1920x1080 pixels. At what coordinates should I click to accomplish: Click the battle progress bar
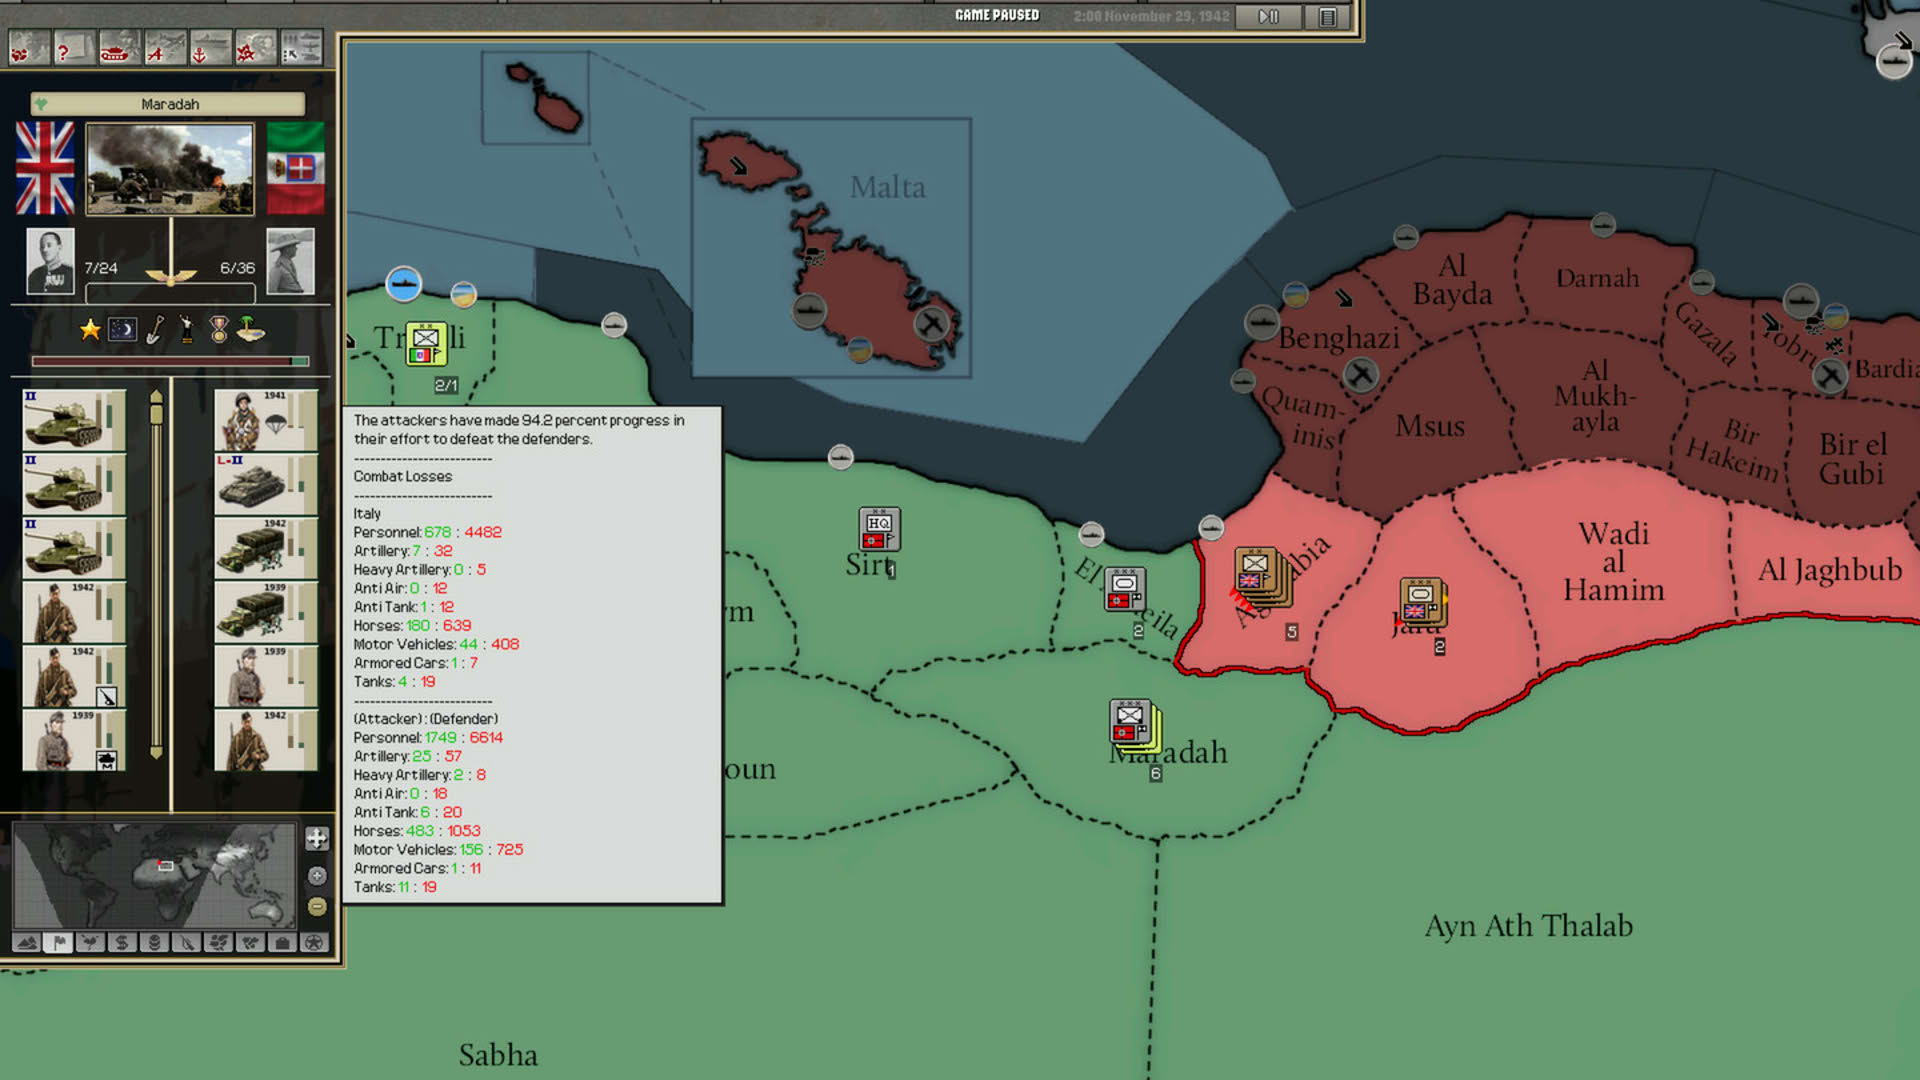[x=170, y=361]
